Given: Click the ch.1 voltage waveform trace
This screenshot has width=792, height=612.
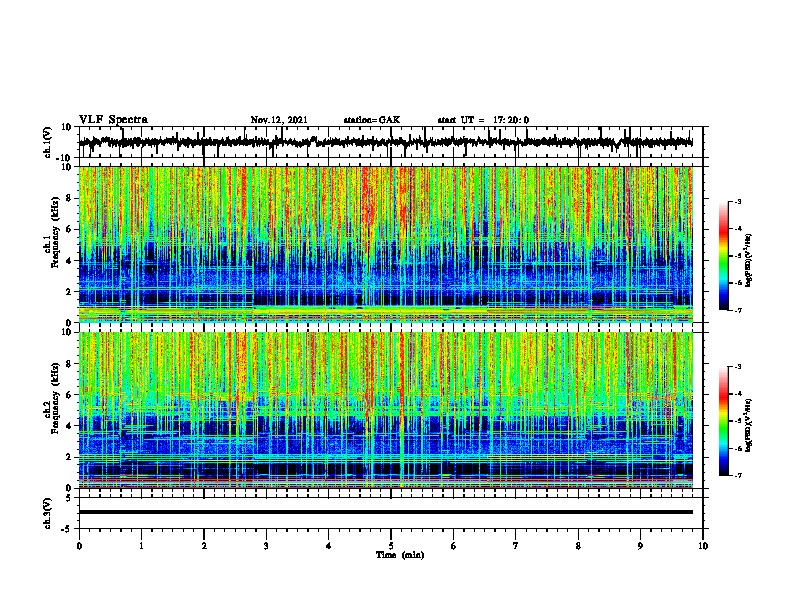Looking at the screenshot, I should coord(385,142).
